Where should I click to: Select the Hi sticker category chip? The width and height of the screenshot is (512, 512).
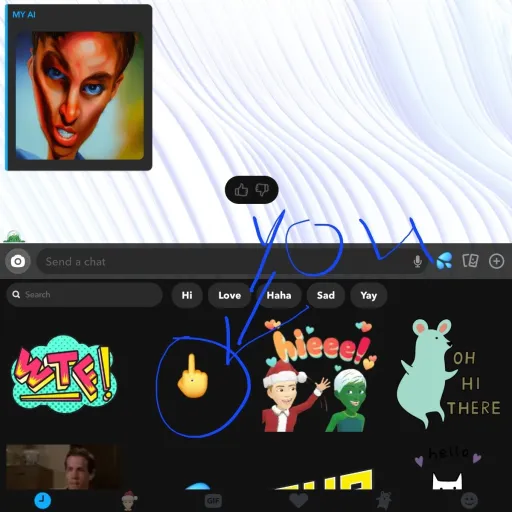tap(187, 295)
